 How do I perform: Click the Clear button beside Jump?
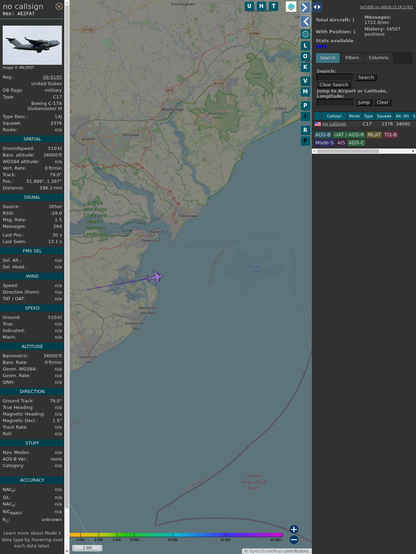[382, 102]
